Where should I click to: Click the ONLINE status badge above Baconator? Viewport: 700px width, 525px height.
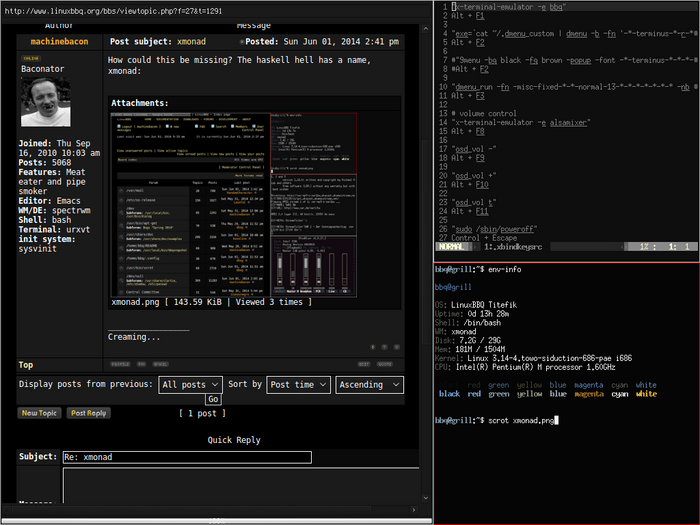click(x=32, y=60)
